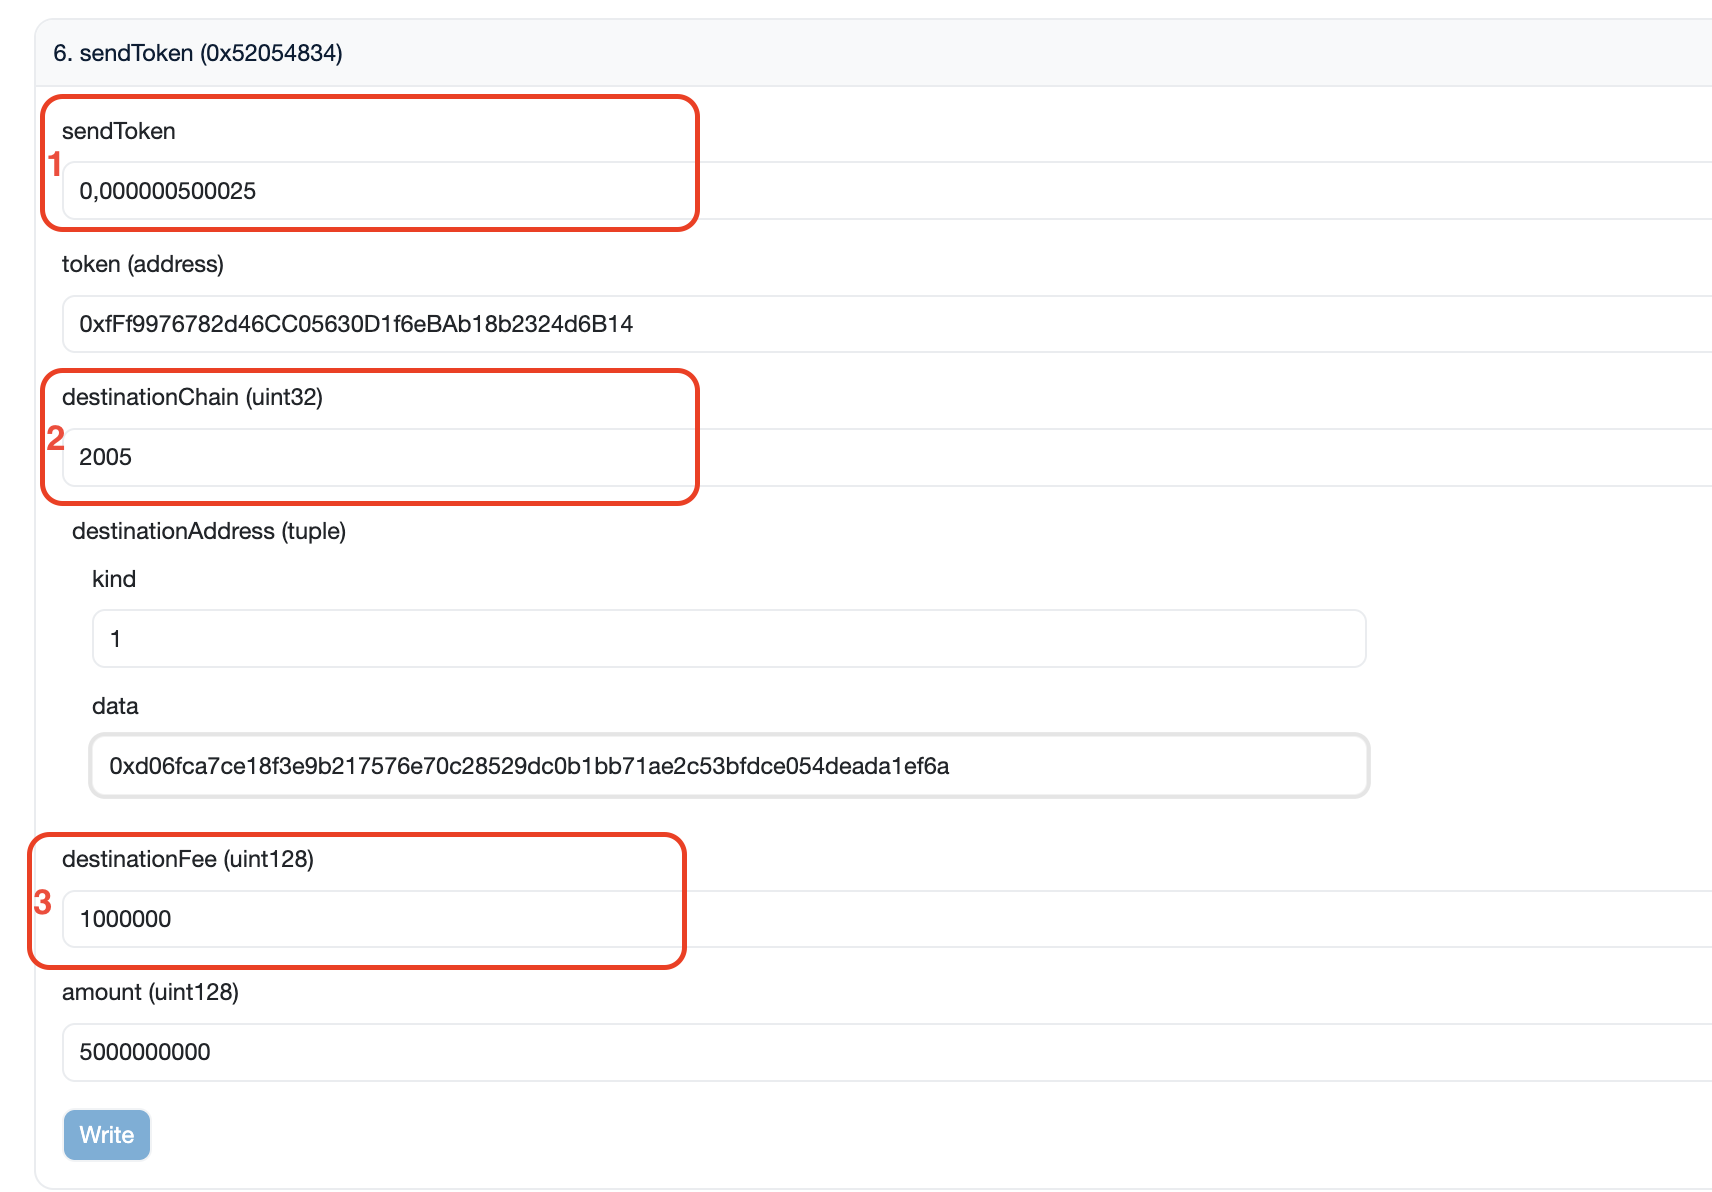The width and height of the screenshot is (1712, 1192).
Task: Collapse the 6. sendToken function header
Action: coord(198,53)
